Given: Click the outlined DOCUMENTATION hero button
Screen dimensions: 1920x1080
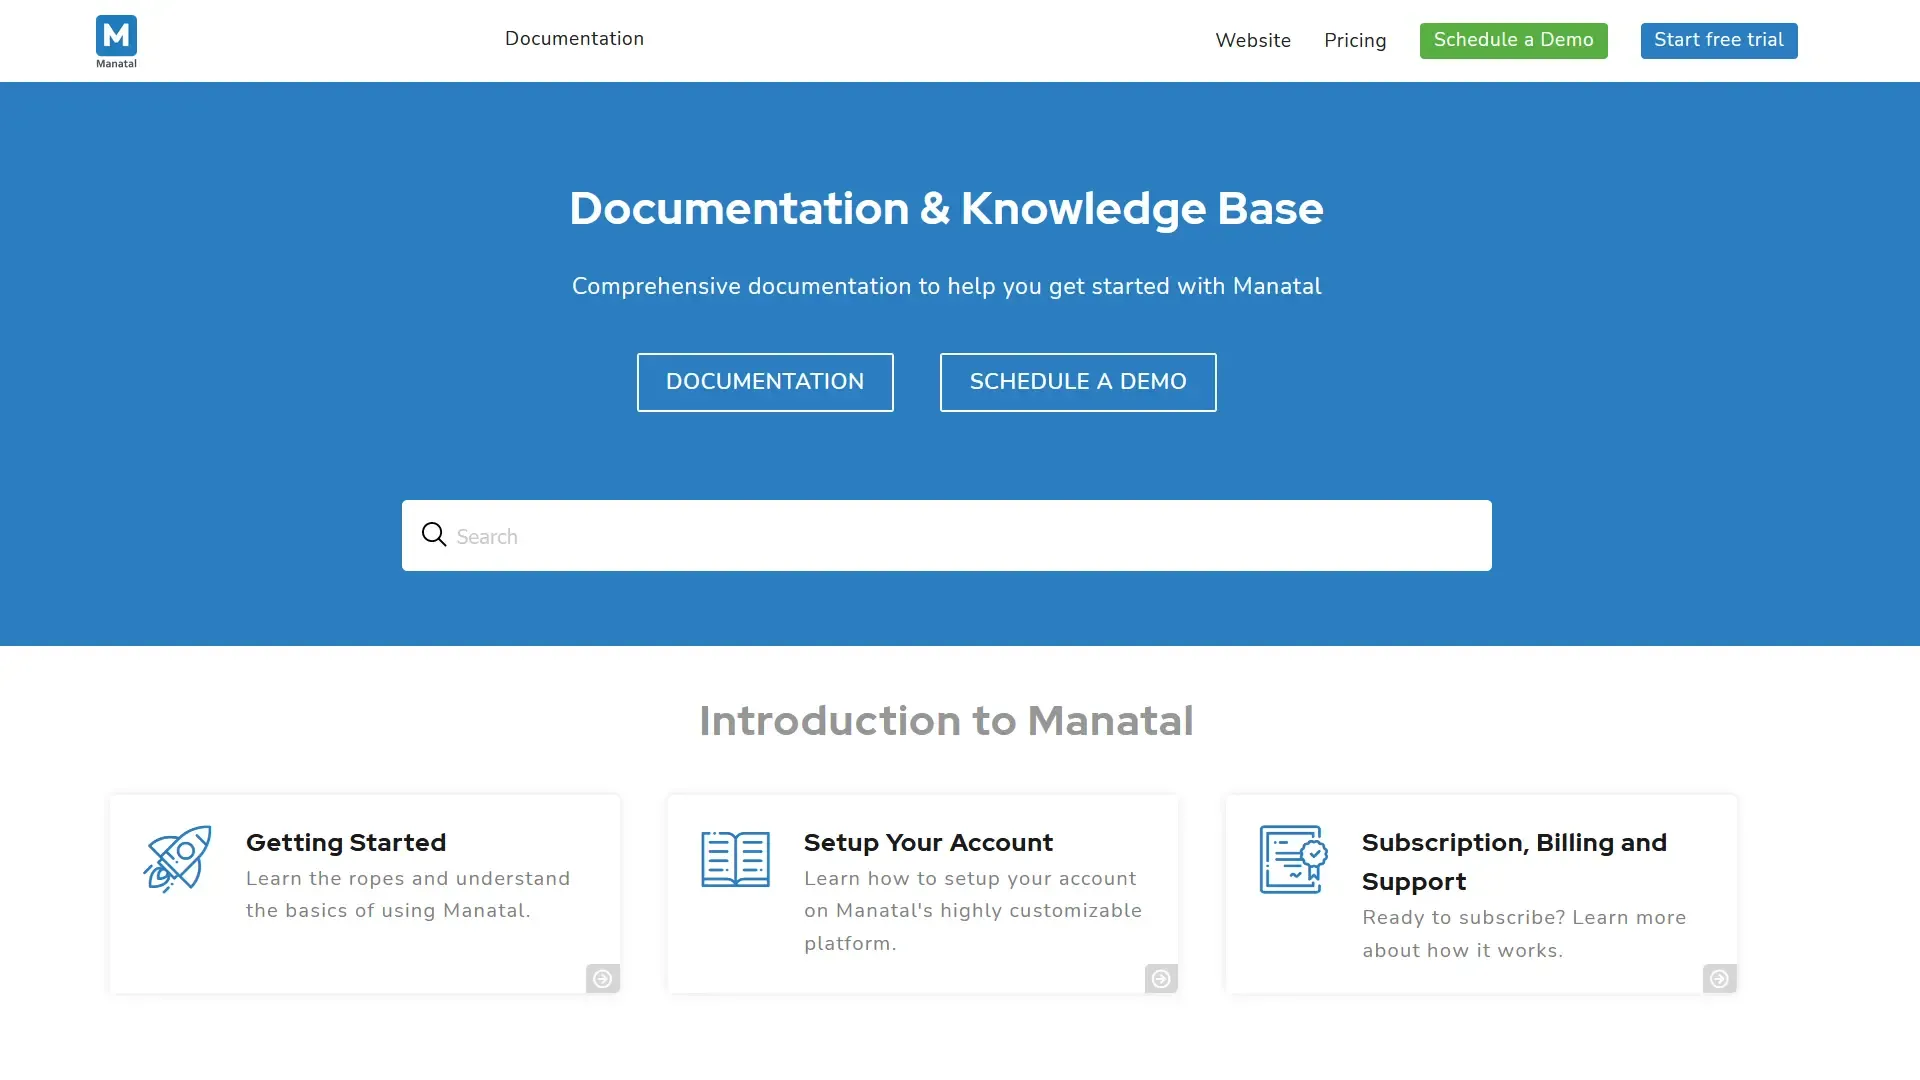Looking at the screenshot, I should [x=765, y=382].
